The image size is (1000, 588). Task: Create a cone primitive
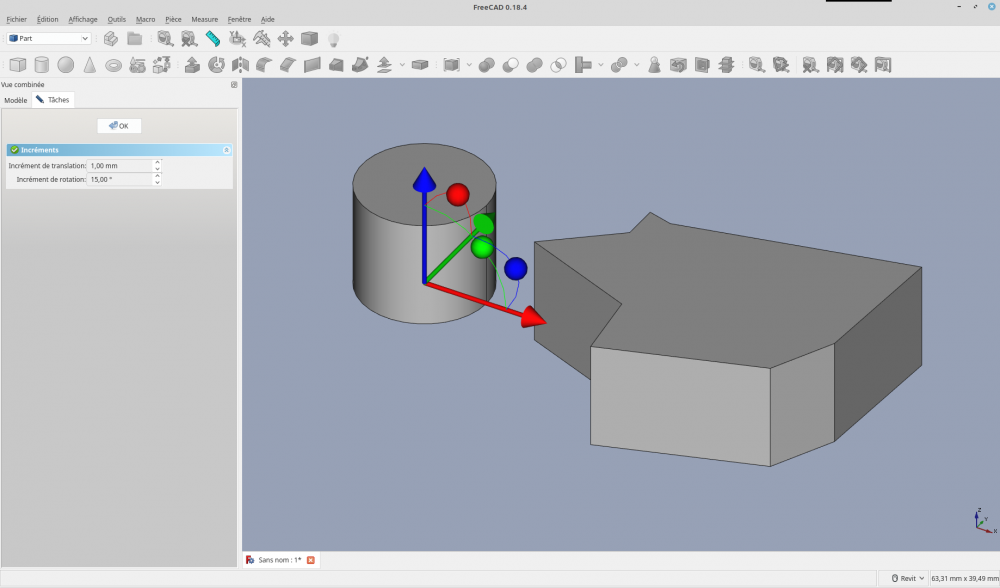89,64
